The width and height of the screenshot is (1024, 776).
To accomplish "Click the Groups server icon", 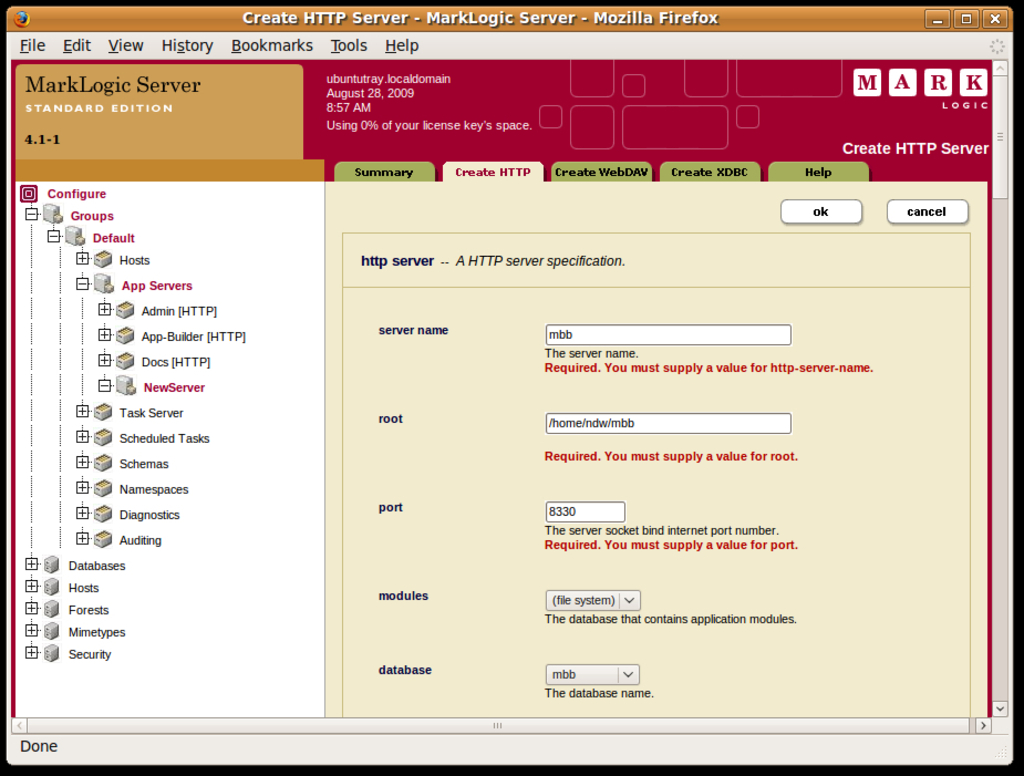I will point(53,214).
